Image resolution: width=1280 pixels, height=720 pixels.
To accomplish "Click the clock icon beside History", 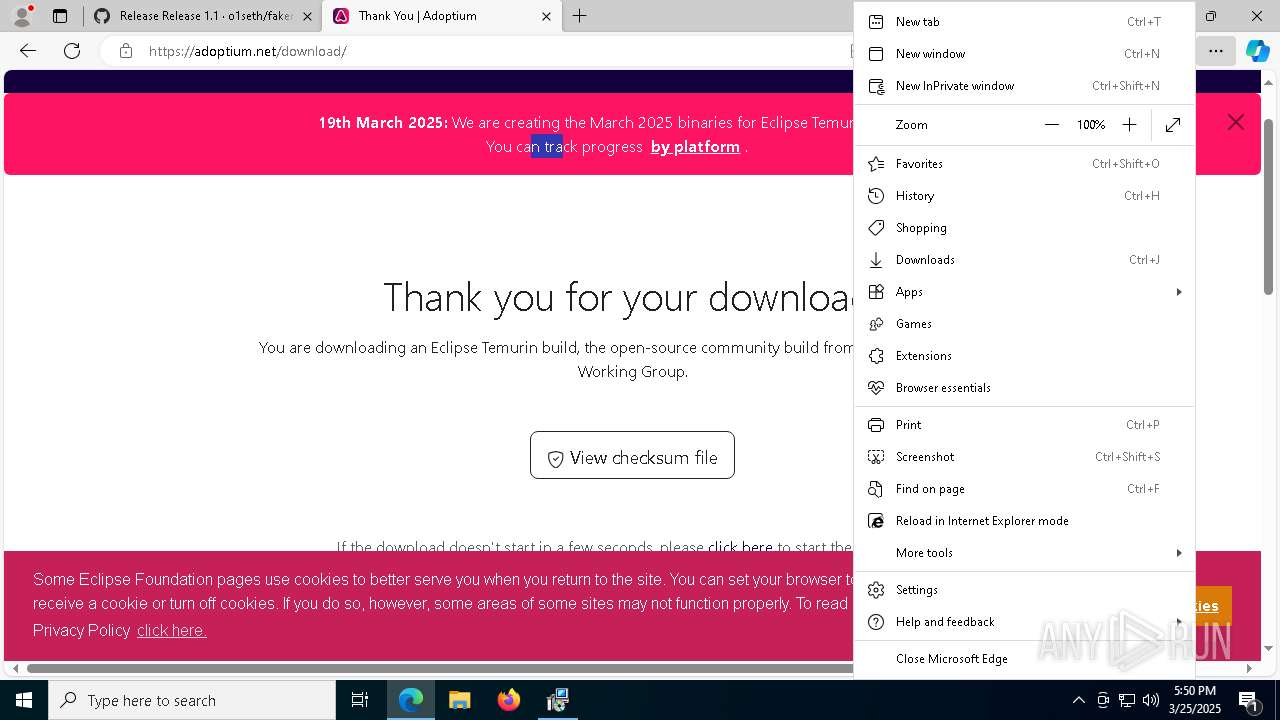I will click(x=876, y=196).
